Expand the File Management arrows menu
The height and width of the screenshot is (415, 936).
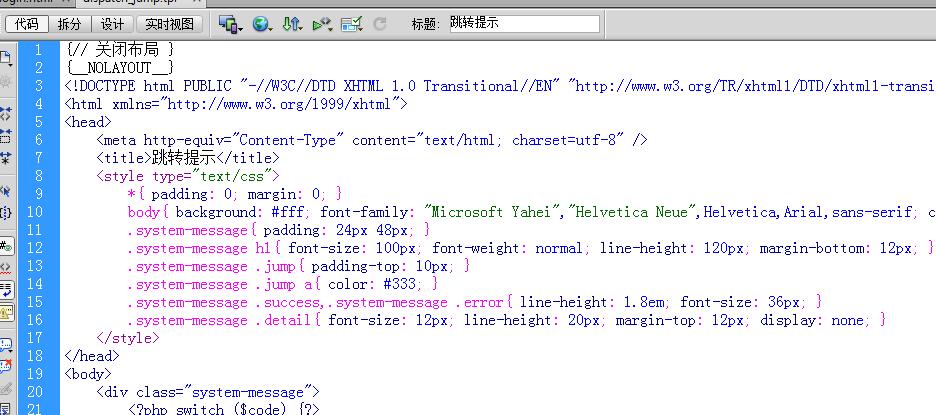pyautogui.click(x=292, y=24)
